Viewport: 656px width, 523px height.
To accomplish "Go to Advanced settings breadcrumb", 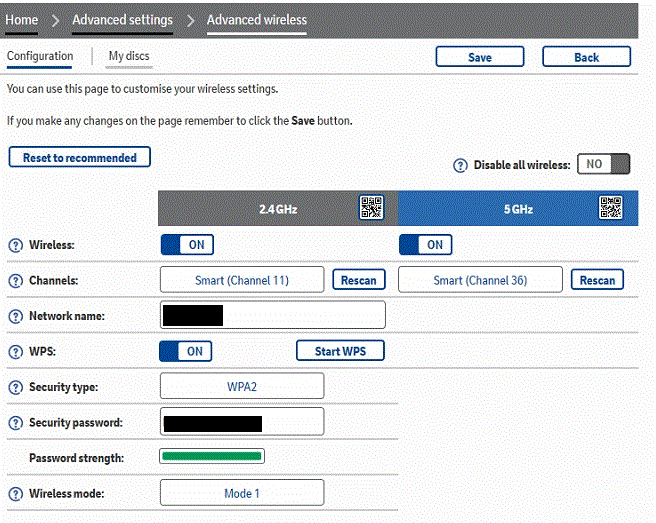I will tap(122, 20).
